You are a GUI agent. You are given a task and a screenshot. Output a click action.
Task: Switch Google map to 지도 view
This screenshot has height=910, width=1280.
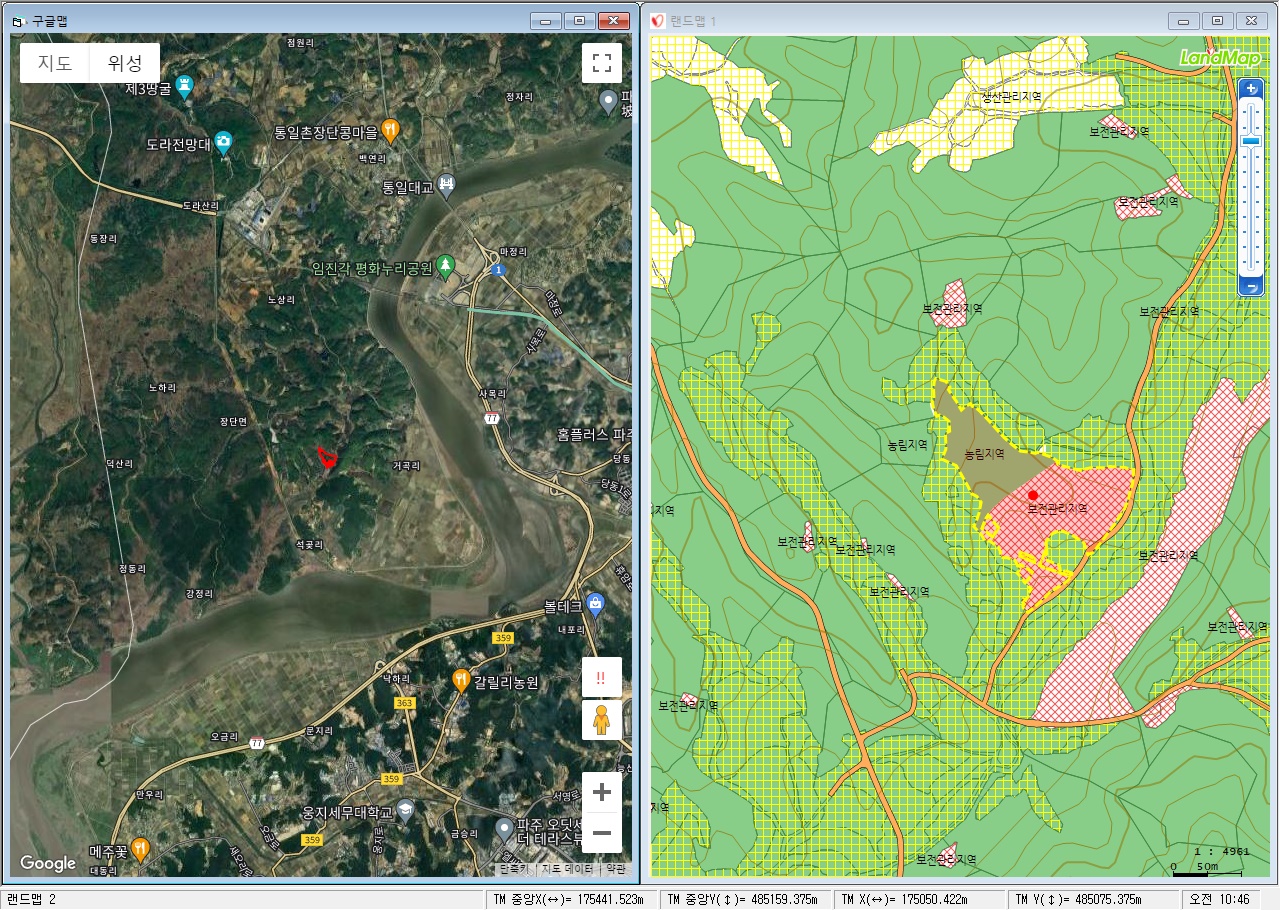tap(55, 63)
